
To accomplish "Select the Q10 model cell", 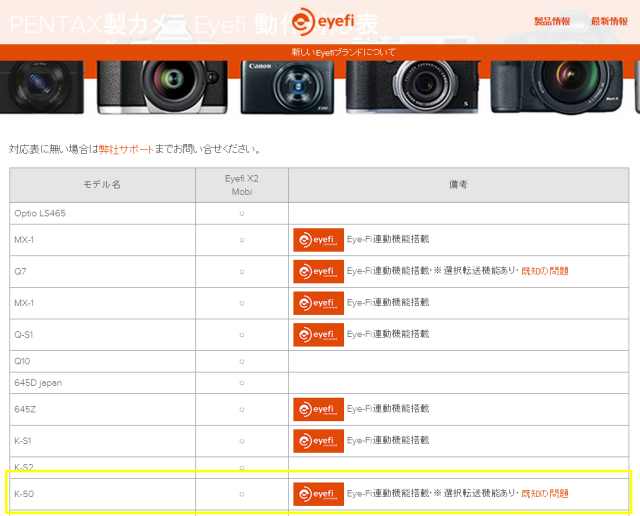I will (102, 361).
